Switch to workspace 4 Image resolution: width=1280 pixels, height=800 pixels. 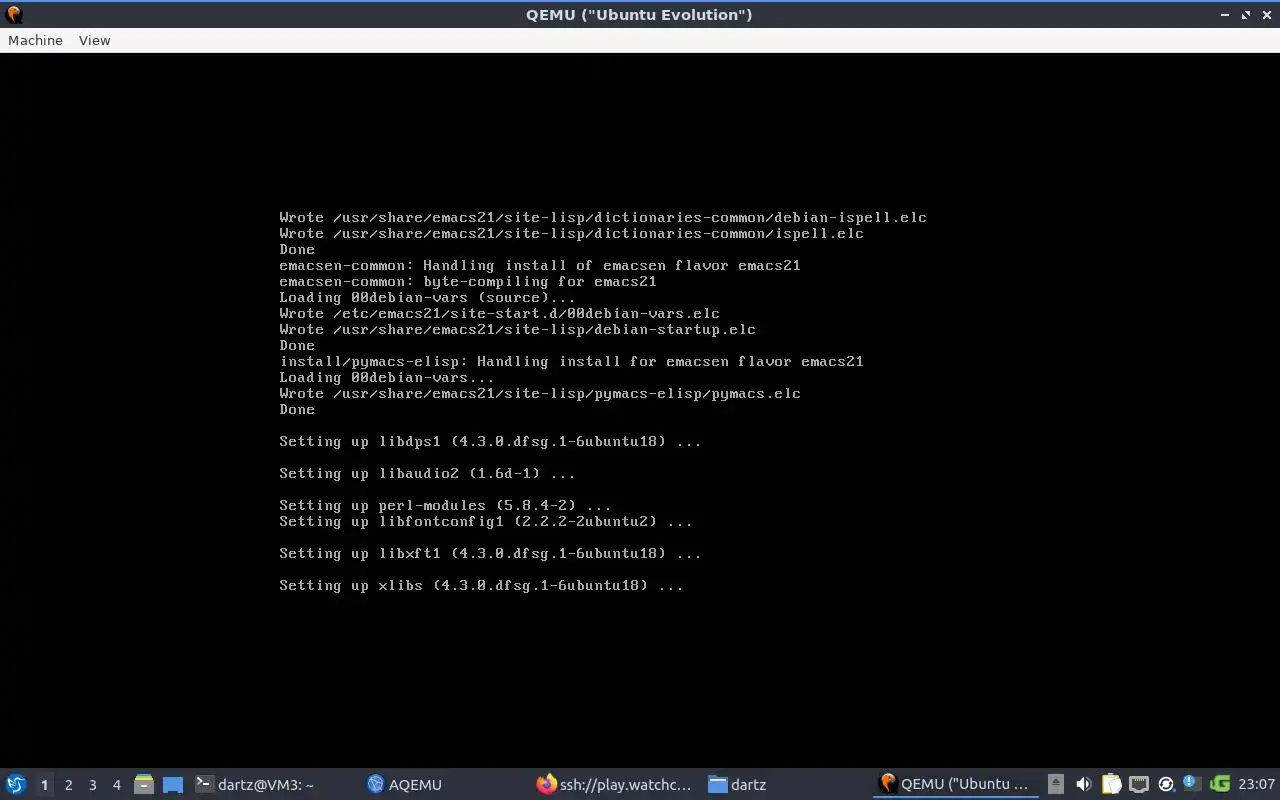coord(116,784)
